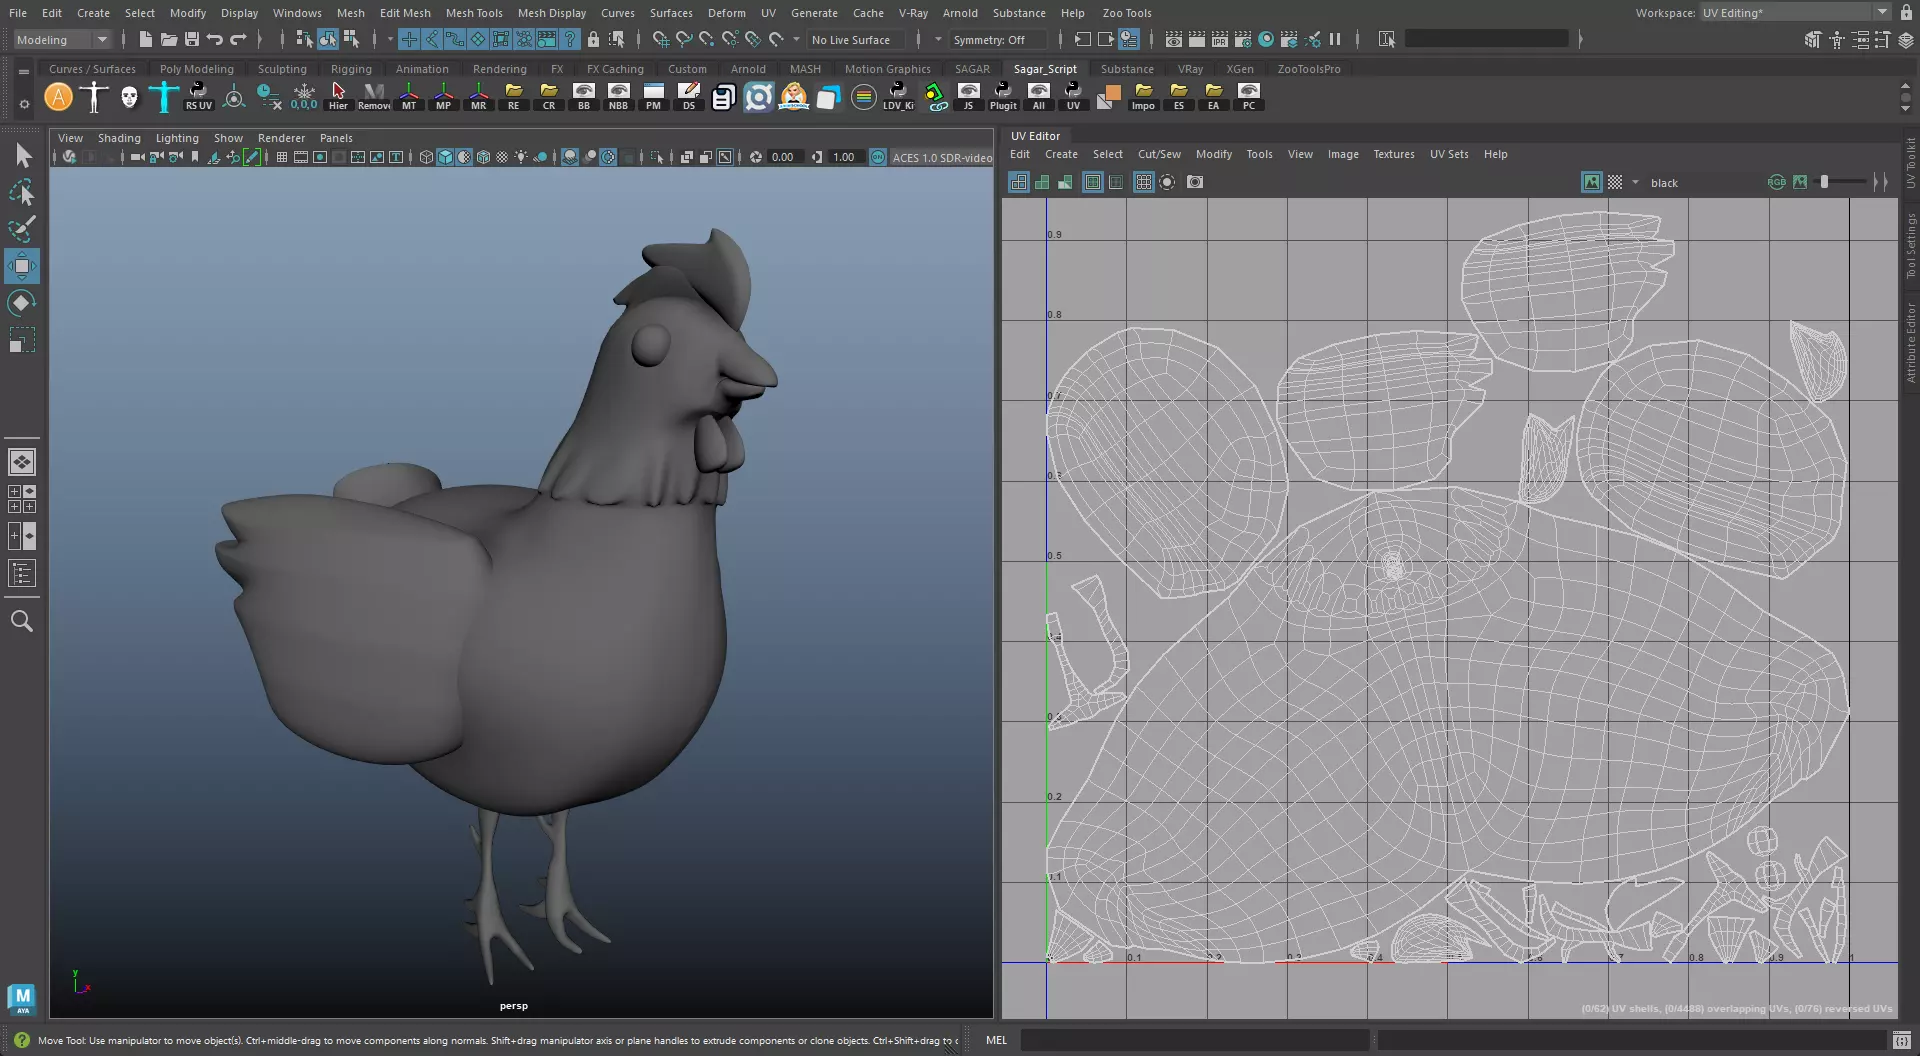This screenshot has width=1920, height=1056.
Task: Open the shelf tab menu lines icon
Action: [x=23, y=71]
